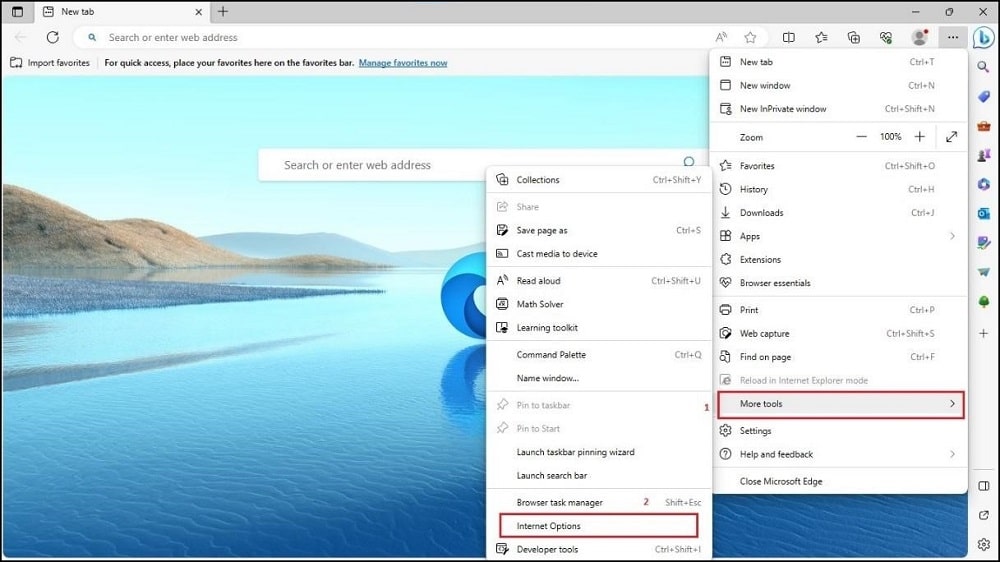Viewport: 1000px width, 562px height.
Task: Open Developer tools
Action: pyautogui.click(x=599, y=549)
